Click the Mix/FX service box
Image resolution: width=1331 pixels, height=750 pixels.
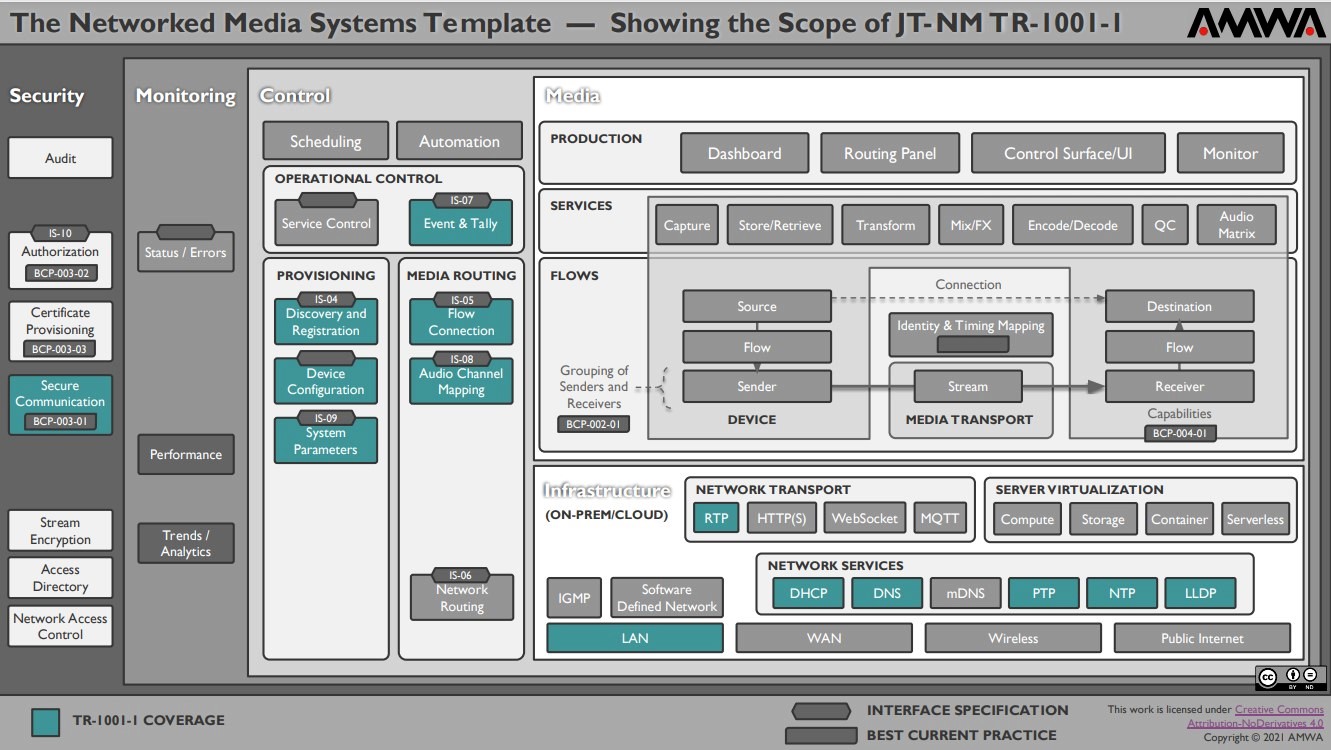coord(971,225)
